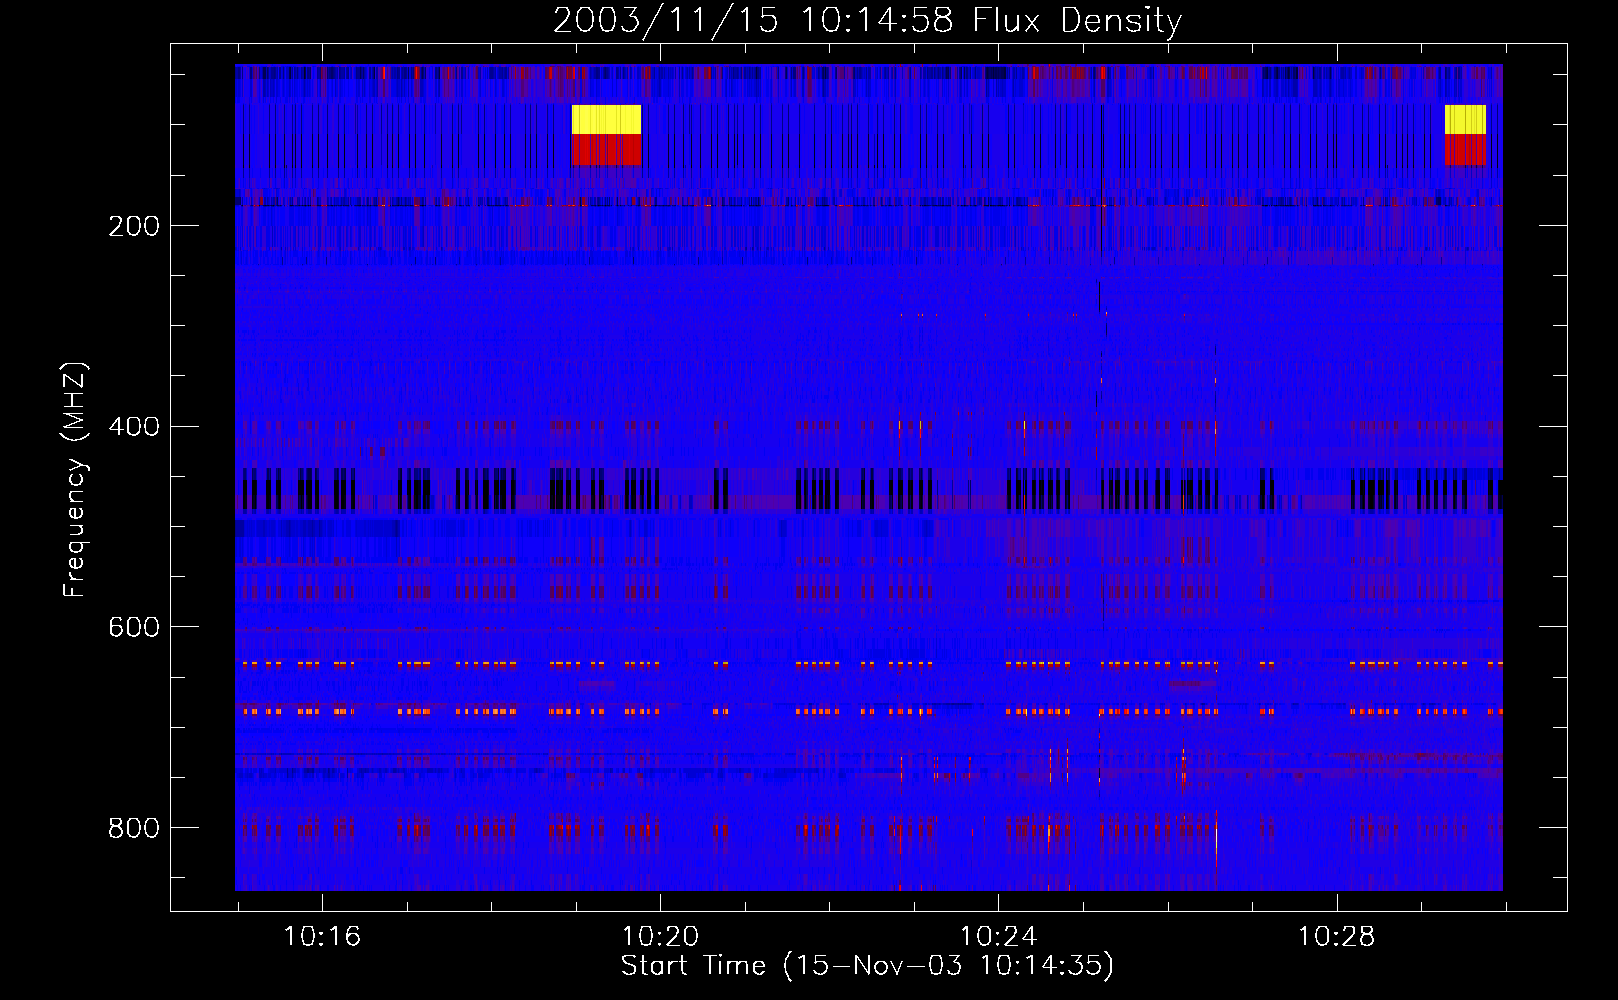Click the 800 frequency tick label

(134, 828)
